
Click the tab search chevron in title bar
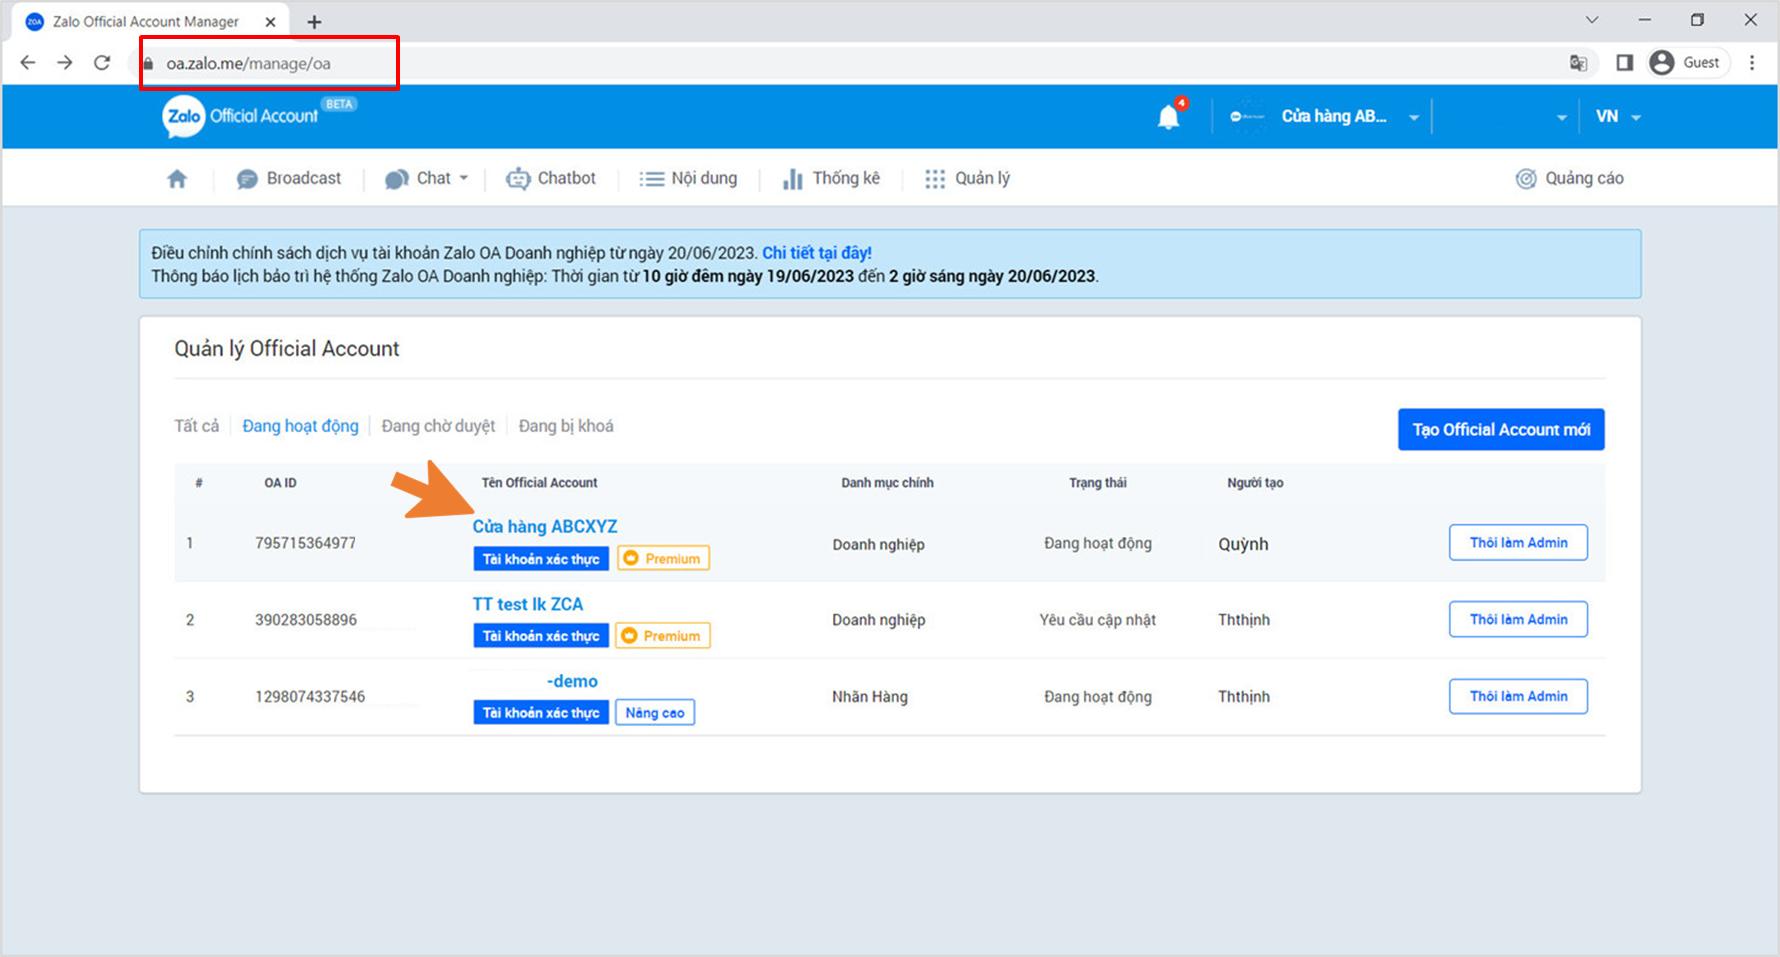tap(1592, 20)
